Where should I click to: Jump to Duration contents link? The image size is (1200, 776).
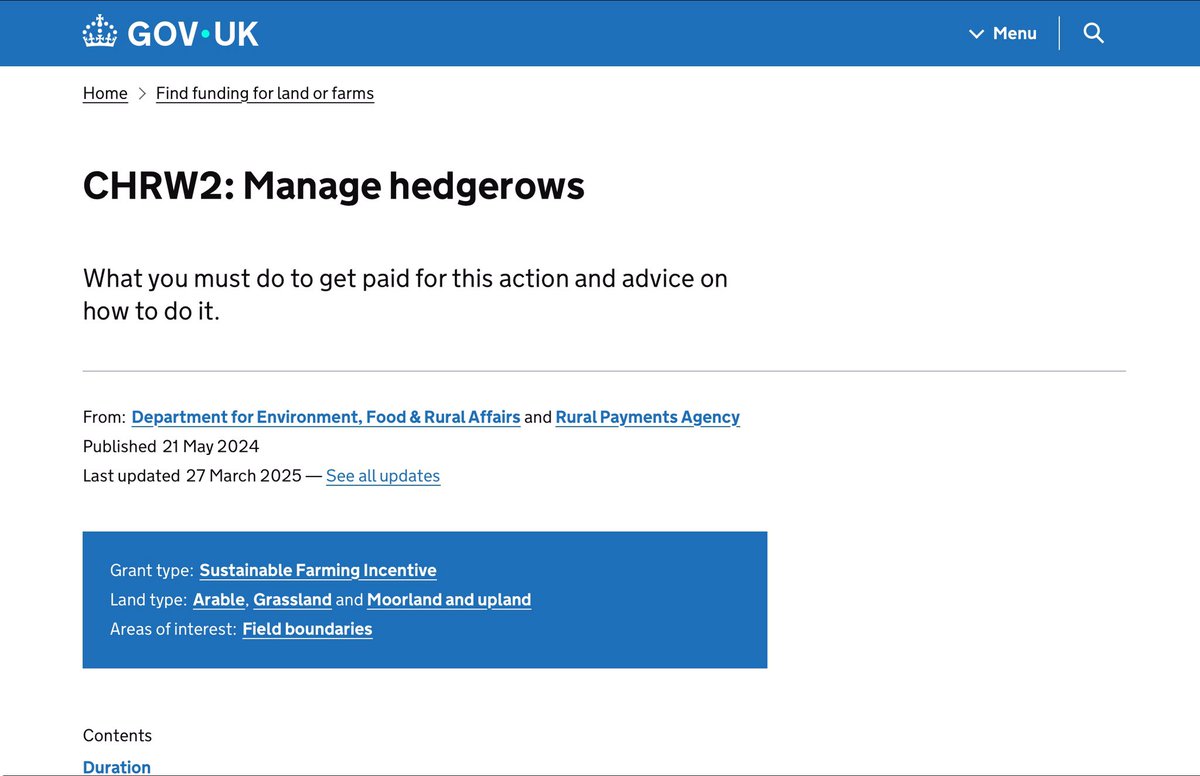pyautogui.click(x=117, y=767)
